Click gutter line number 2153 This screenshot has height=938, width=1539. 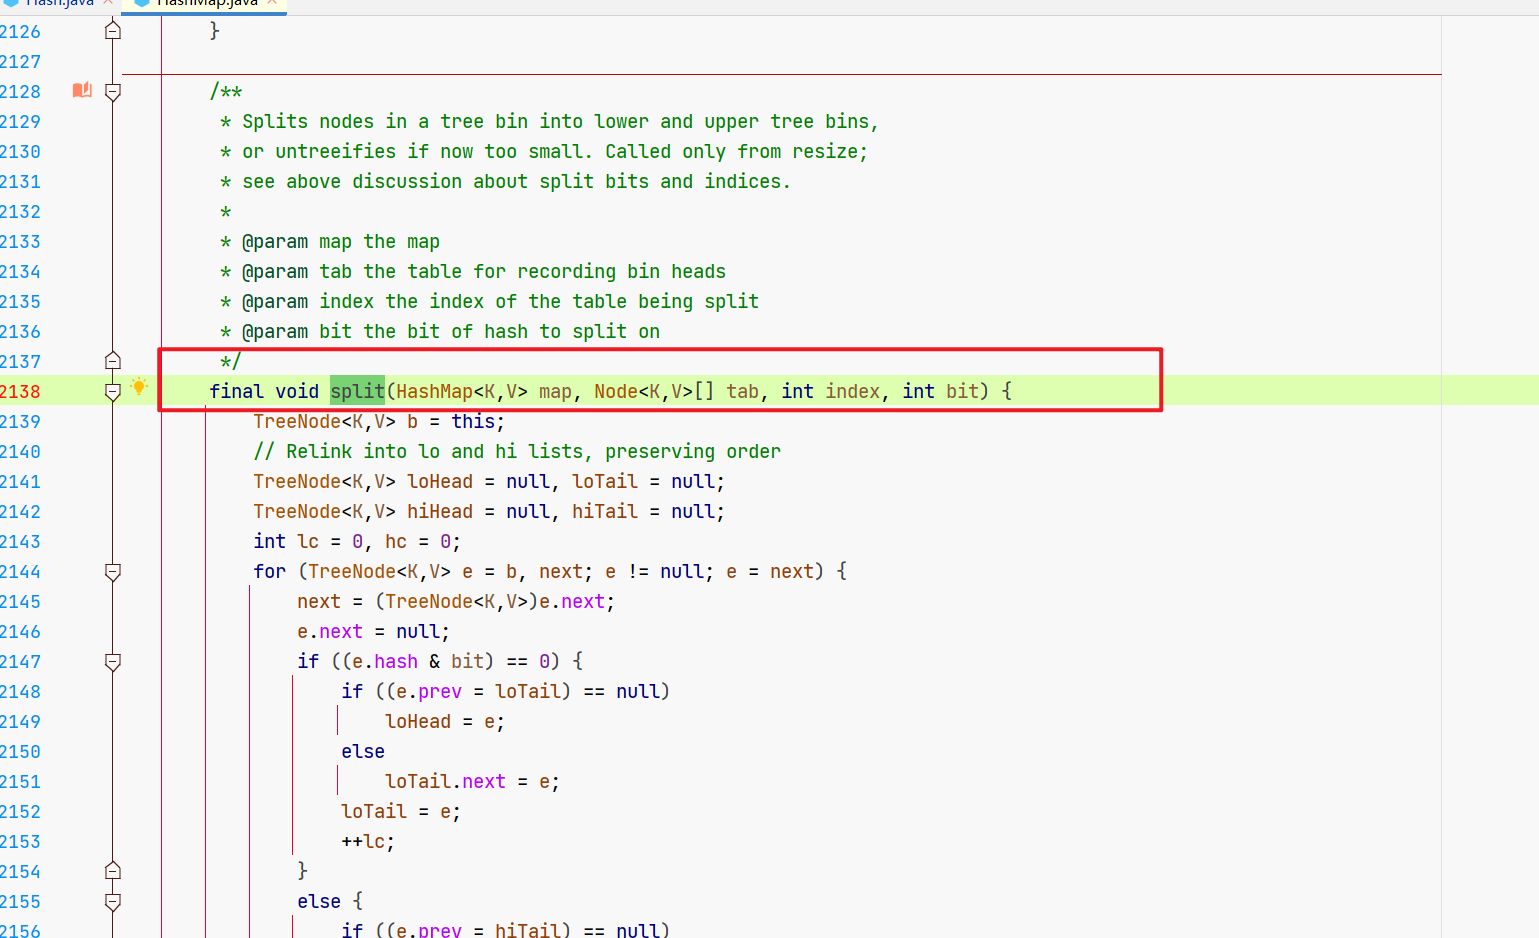20,842
